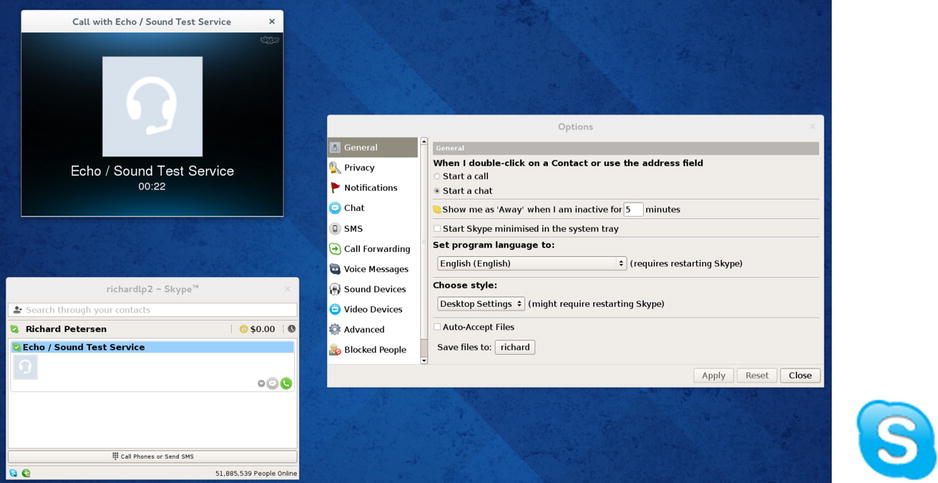Open the small arrow menu on Echo contact
This screenshot has width=938, height=483.
tap(261, 384)
